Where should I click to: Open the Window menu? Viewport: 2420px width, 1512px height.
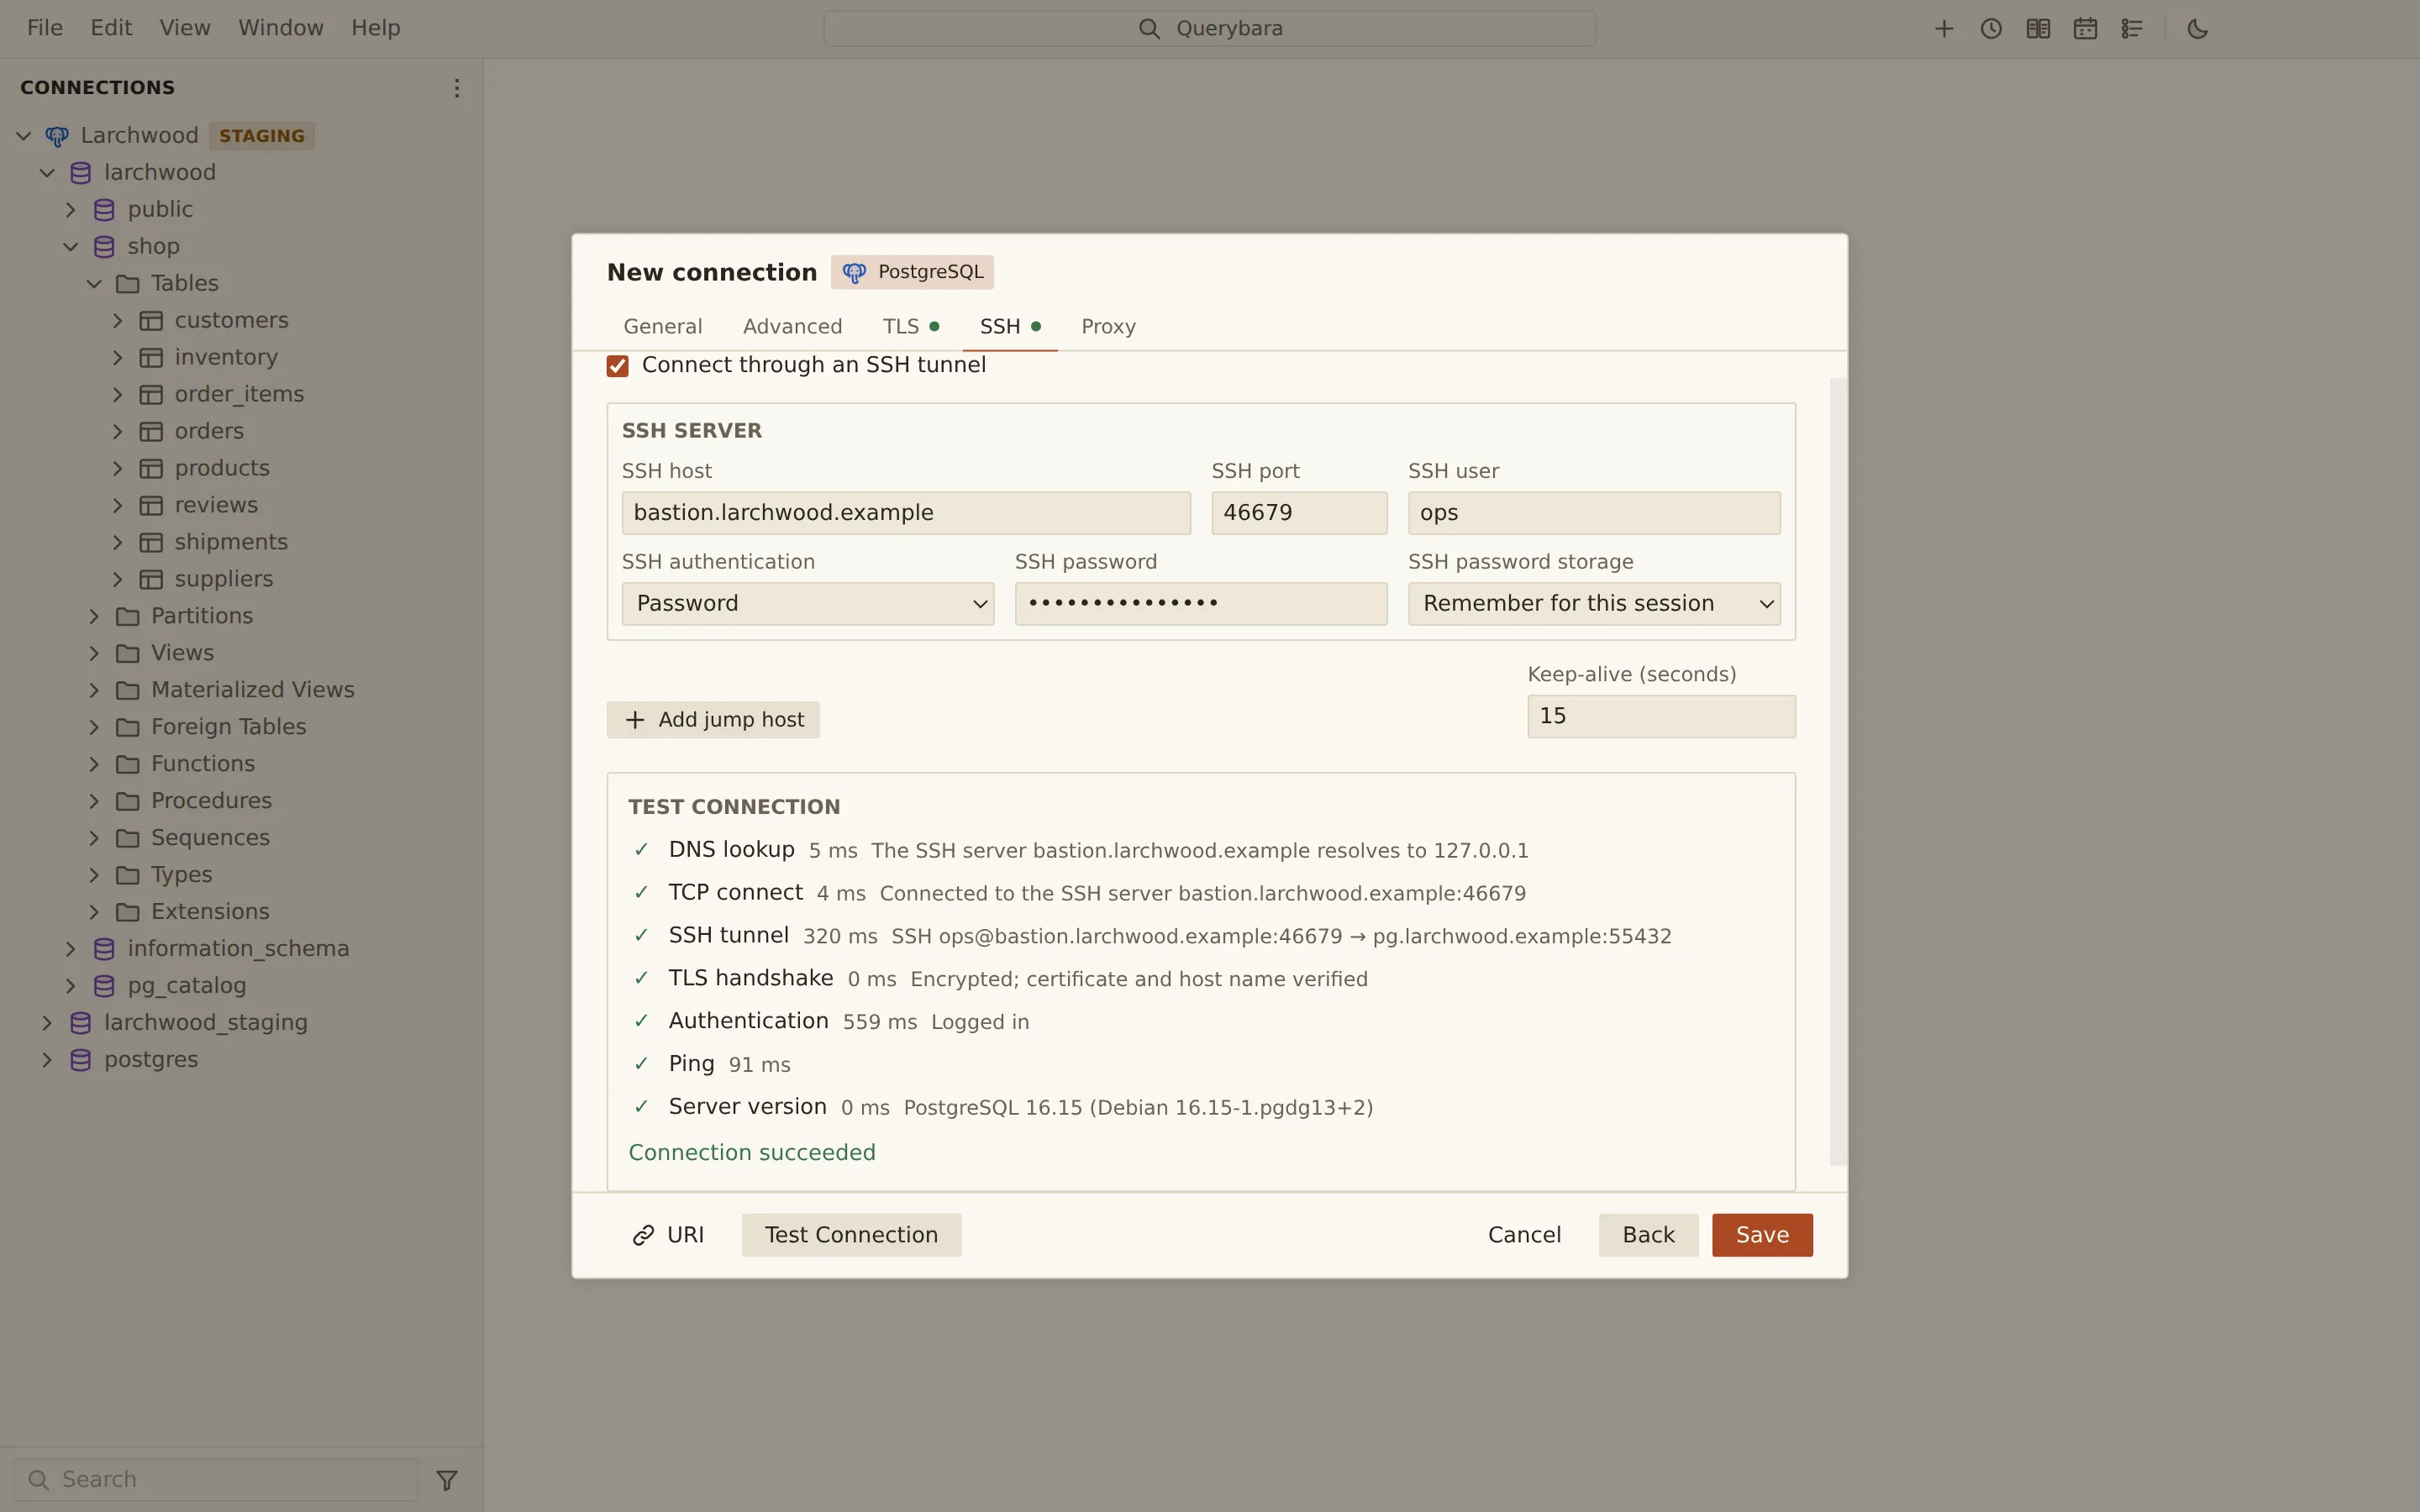pos(281,28)
